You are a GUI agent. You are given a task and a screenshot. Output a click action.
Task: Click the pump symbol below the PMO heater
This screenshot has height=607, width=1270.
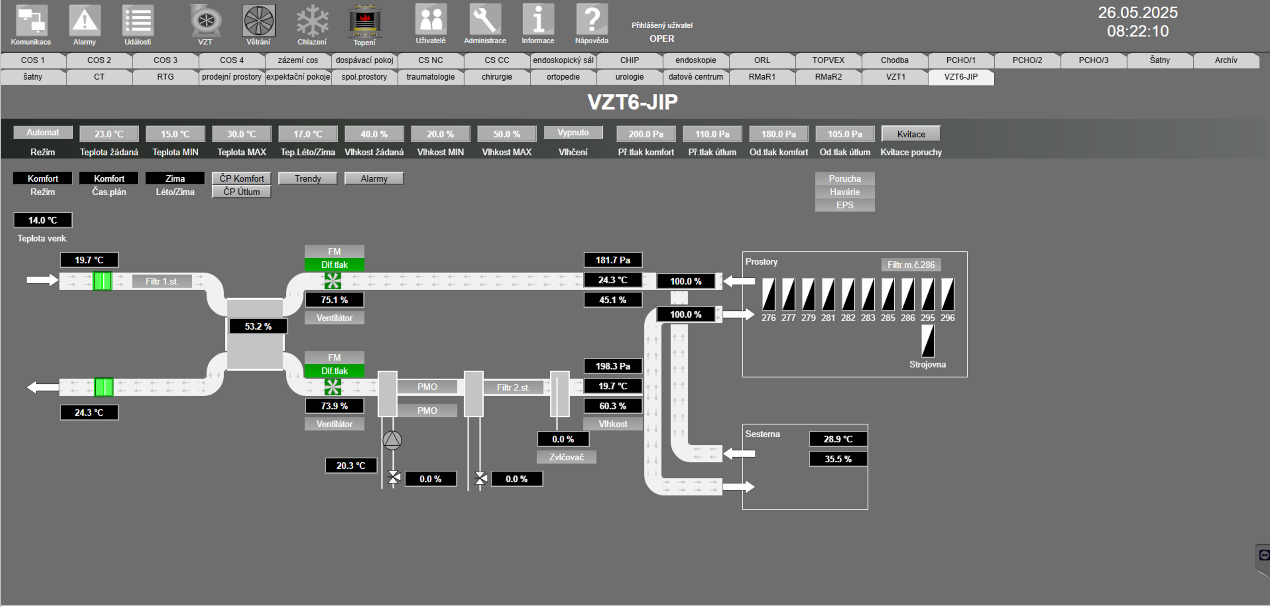392,440
